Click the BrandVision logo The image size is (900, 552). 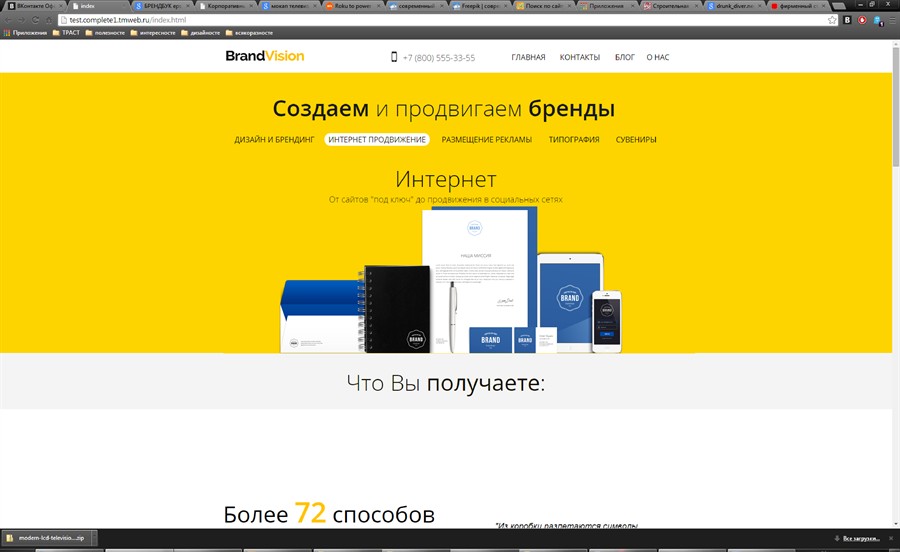pyautogui.click(x=264, y=56)
